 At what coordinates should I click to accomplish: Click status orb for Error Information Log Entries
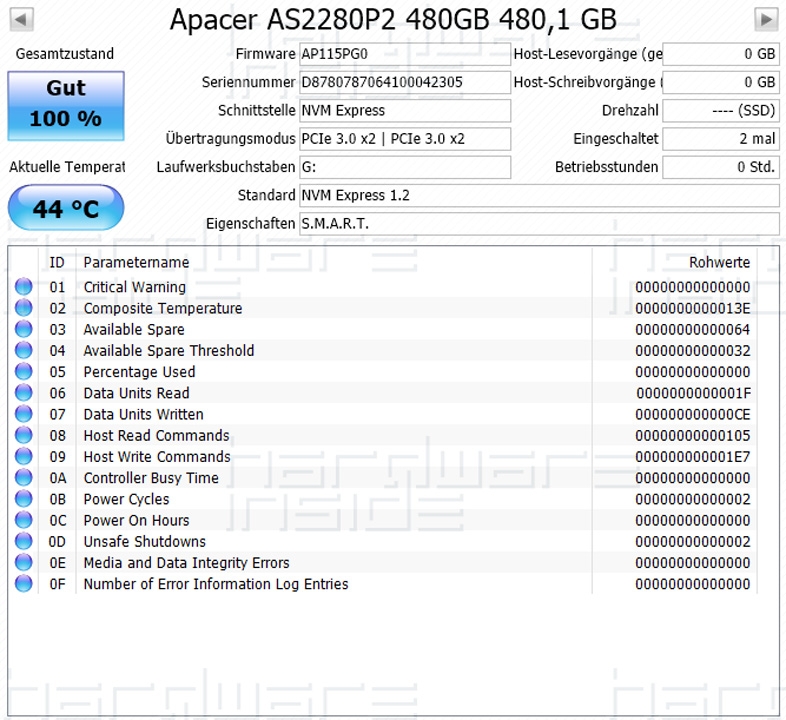[x=24, y=584]
